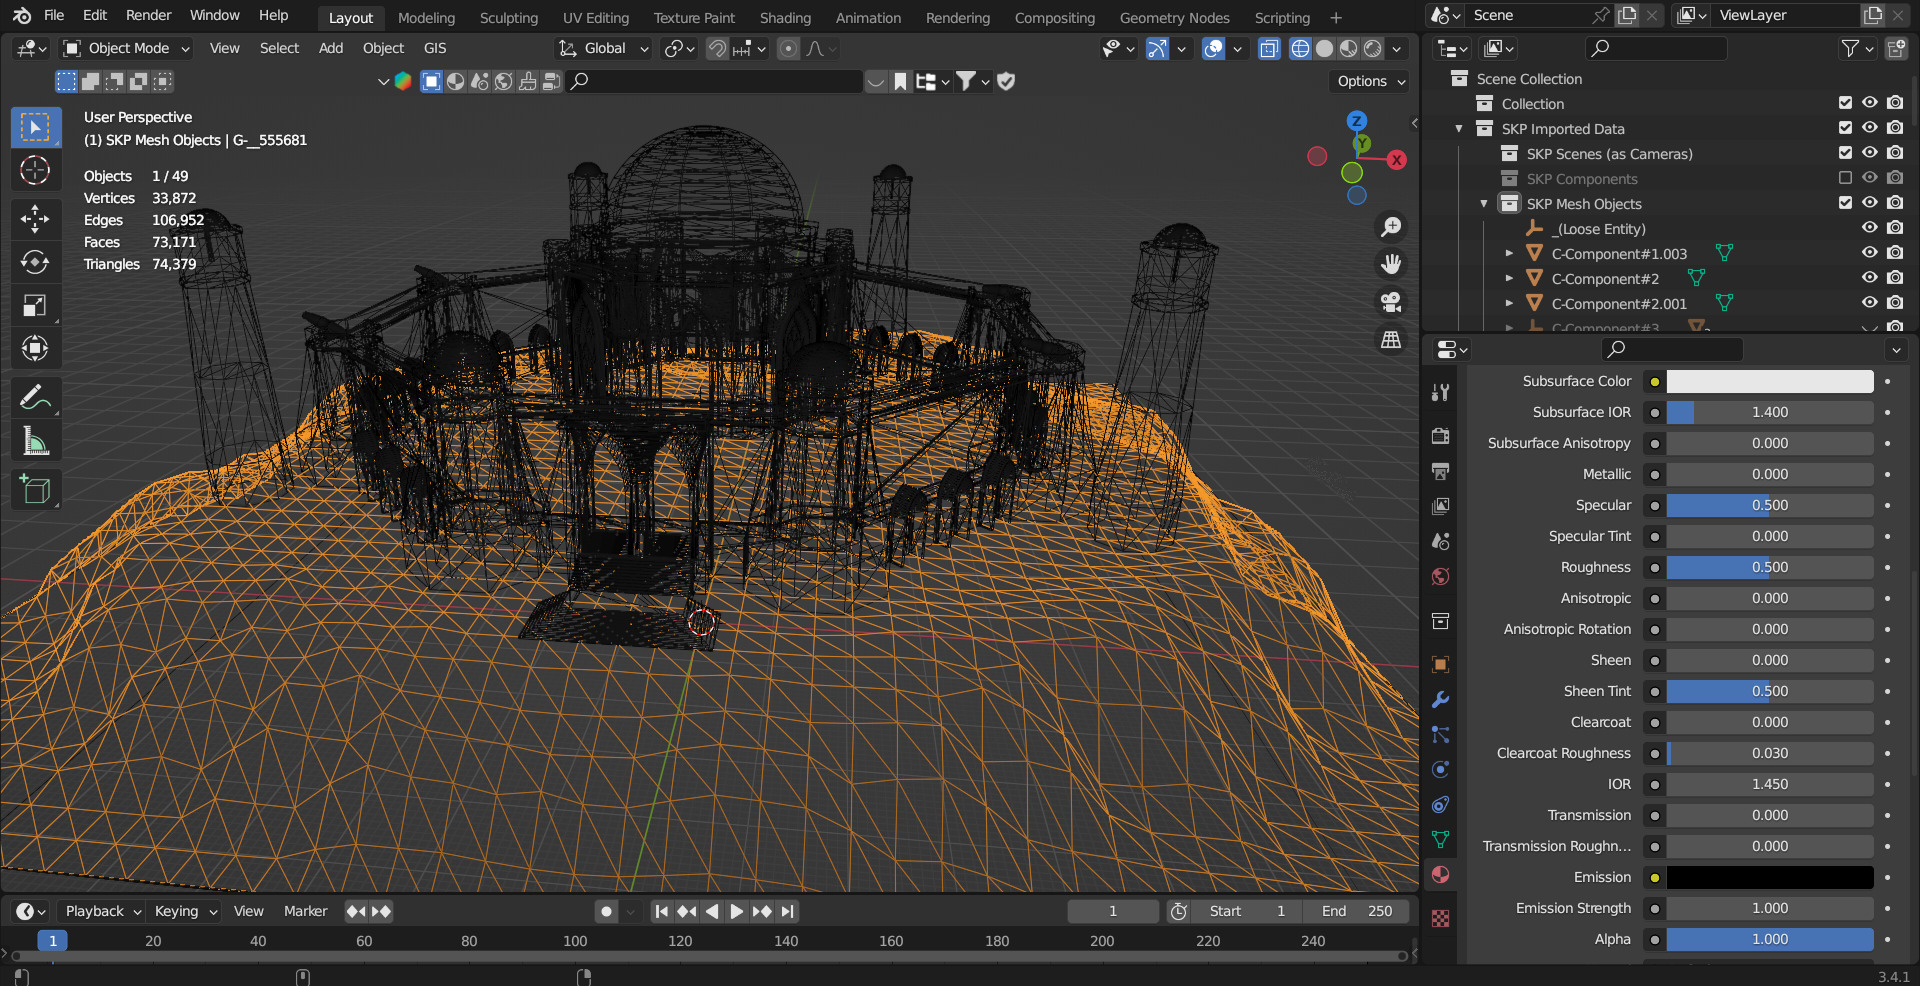Open the Playback dropdown
Viewport: 1920px width, 986px height.
pyautogui.click(x=103, y=911)
